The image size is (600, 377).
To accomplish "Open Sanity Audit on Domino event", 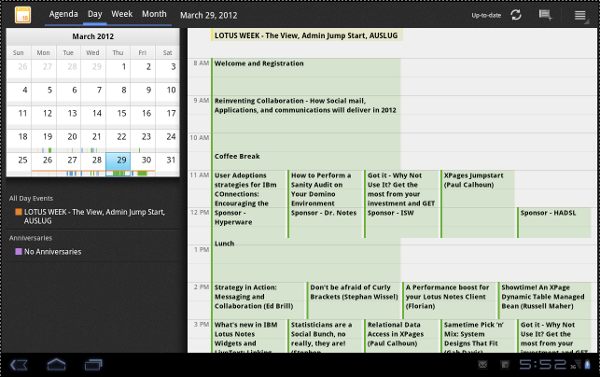I will (x=325, y=189).
